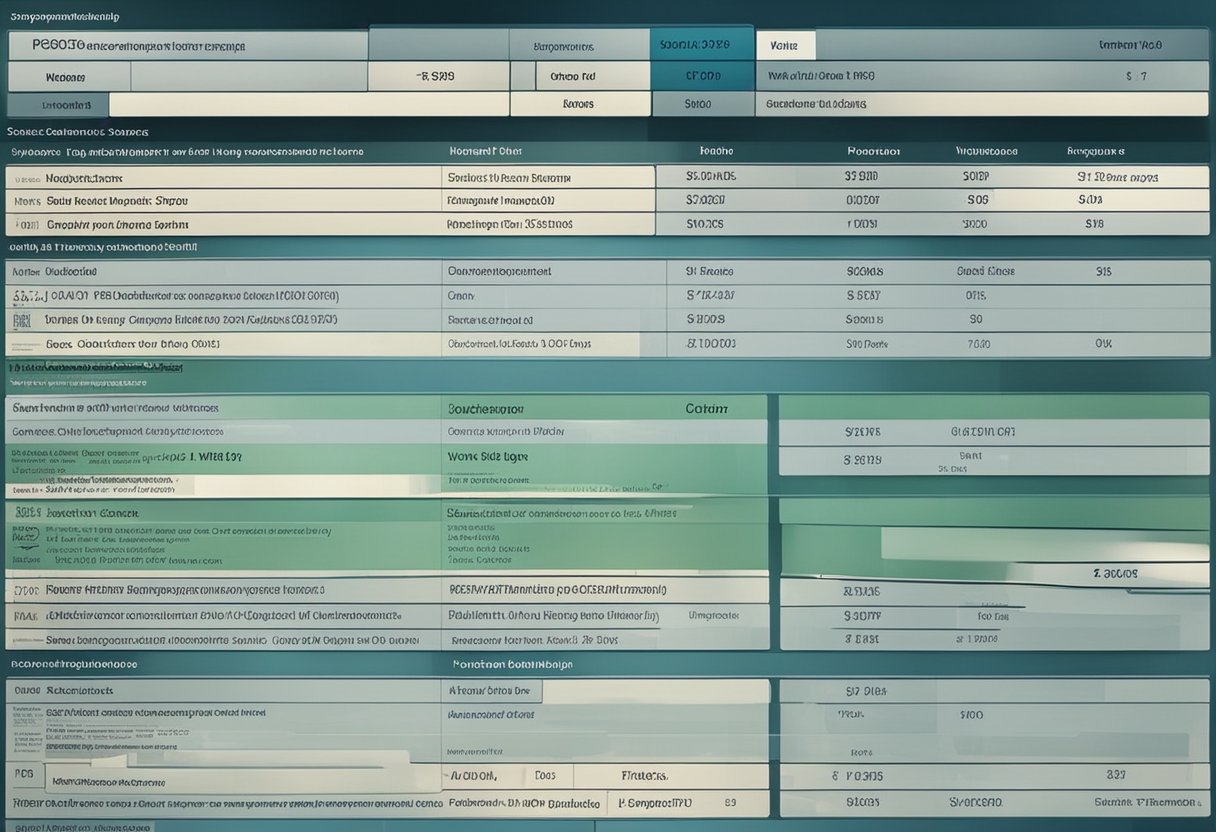Click the small 'Dooa' cell in the bottom table

click(546, 775)
